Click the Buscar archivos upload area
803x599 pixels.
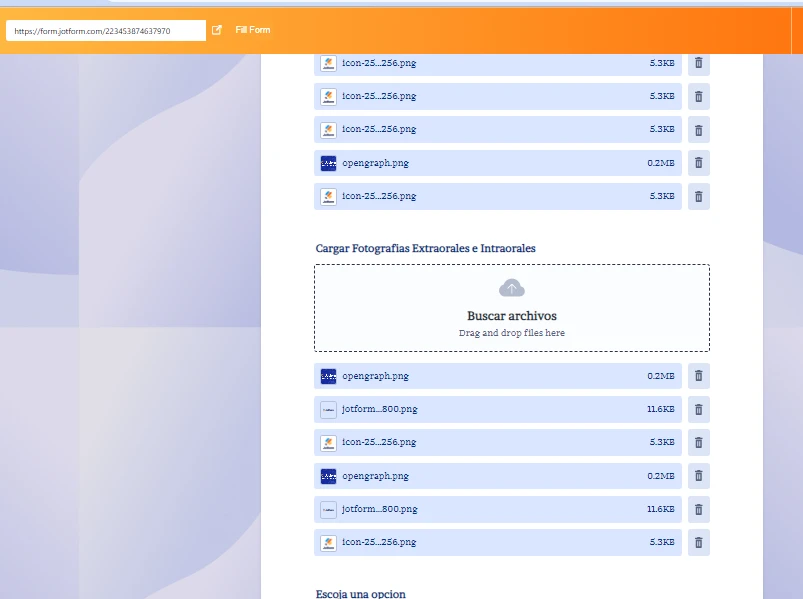click(511, 315)
